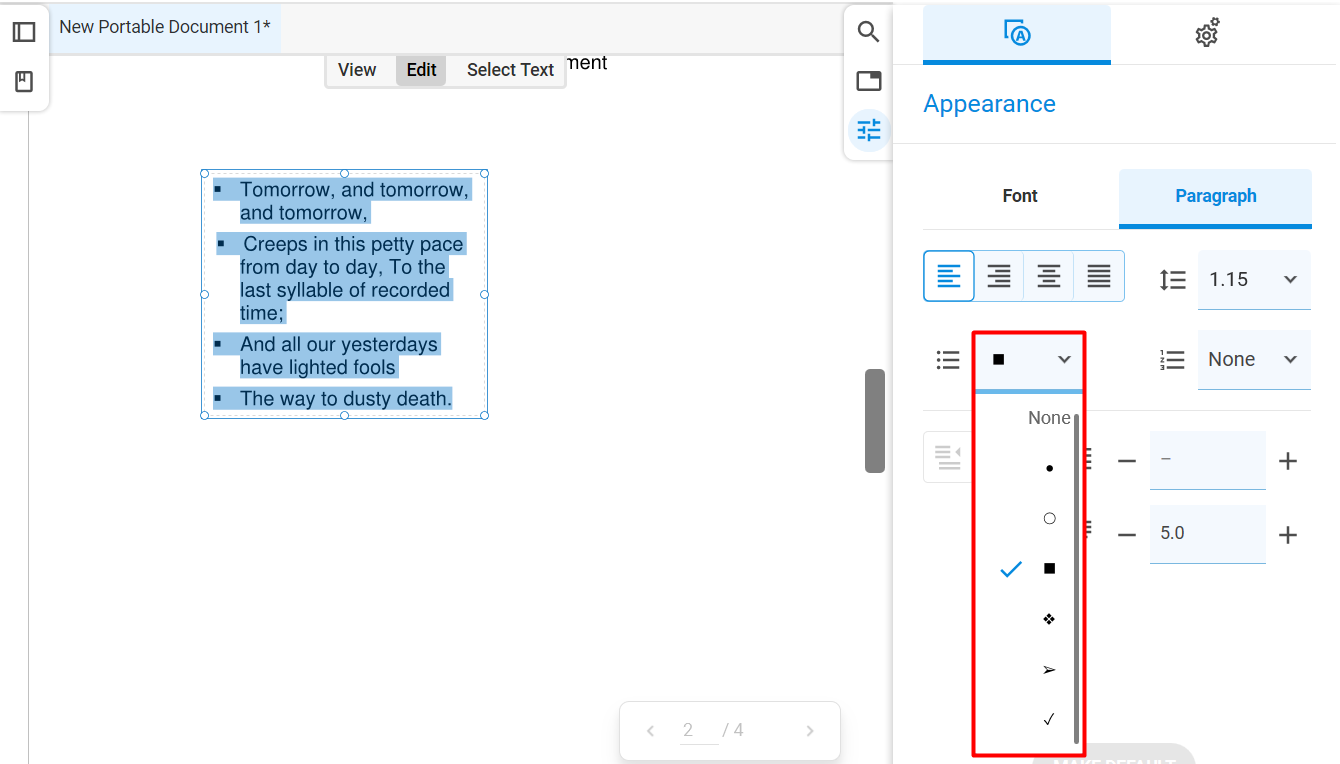The width and height of the screenshot is (1340, 764).
Task: Select the View mode button
Action: coord(357,70)
